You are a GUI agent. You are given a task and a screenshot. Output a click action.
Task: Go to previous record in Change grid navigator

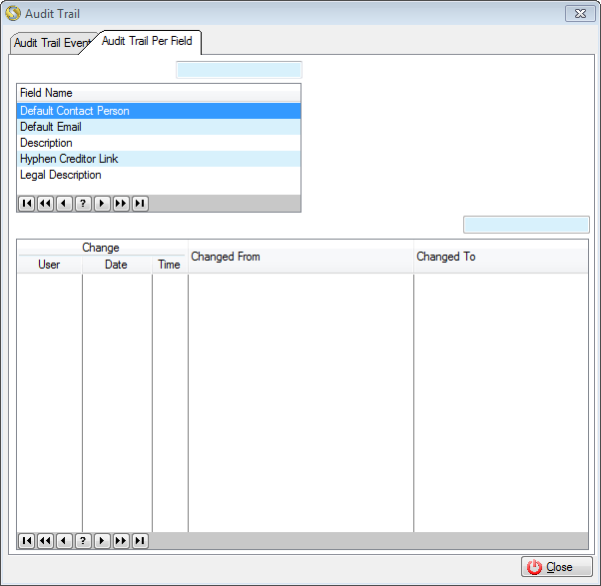(x=64, y=541)
